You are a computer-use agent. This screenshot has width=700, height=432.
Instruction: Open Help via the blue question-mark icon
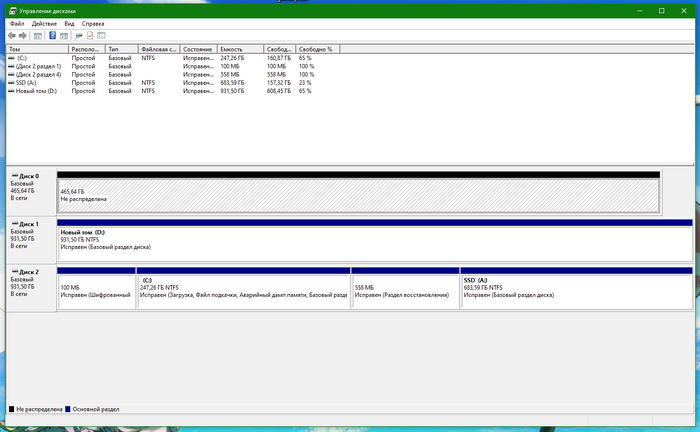click(x=52, y=35)
